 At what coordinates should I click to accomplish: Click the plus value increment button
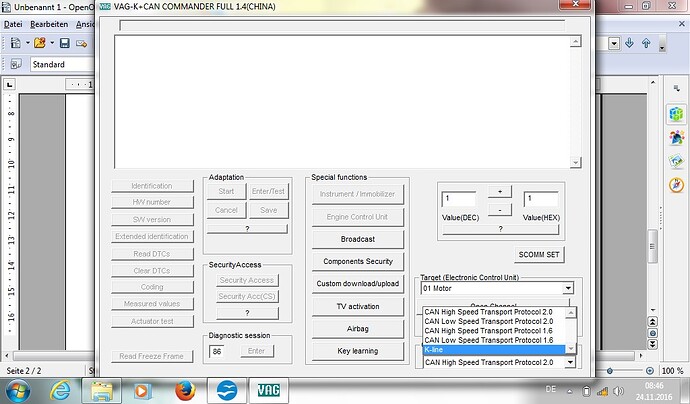pos(500,192)
